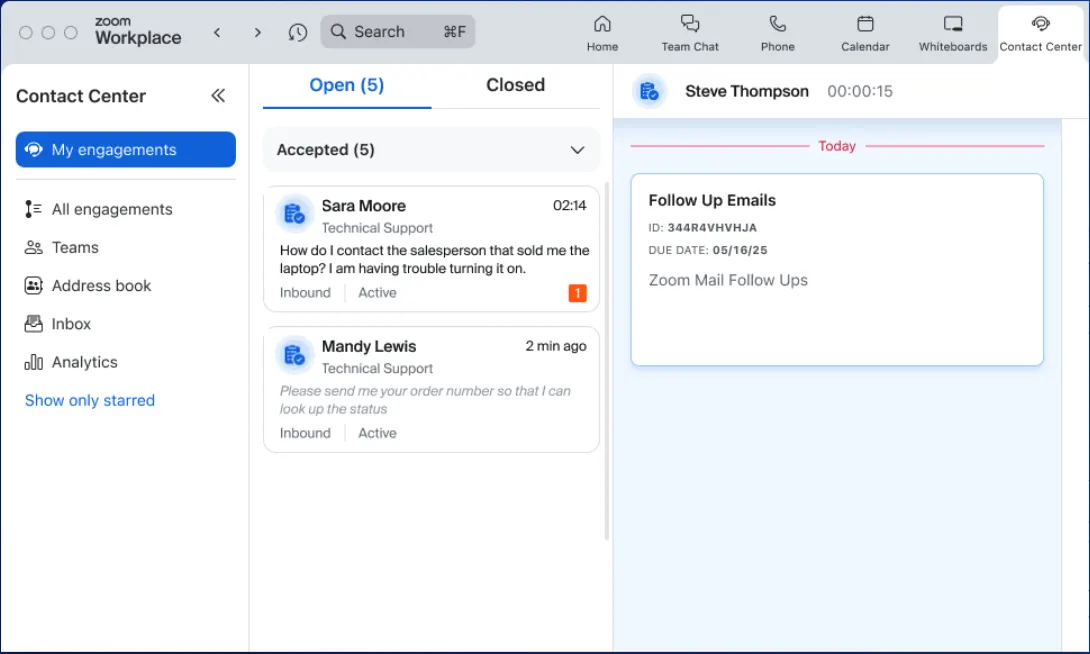Open the Follow Up Emails card
The width and height of the screenshot is (1090, 654).
(x=836, y=269)
